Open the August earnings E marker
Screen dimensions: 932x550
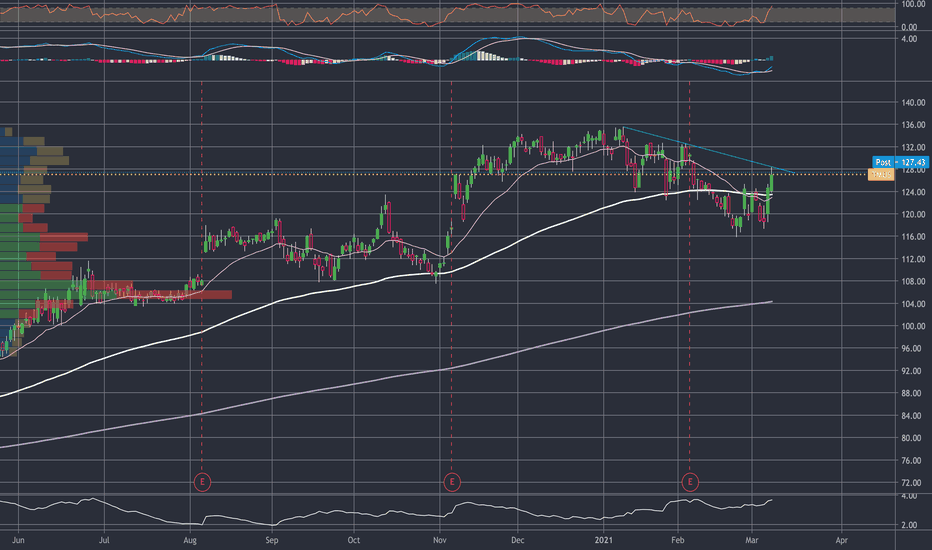(202, 482)
